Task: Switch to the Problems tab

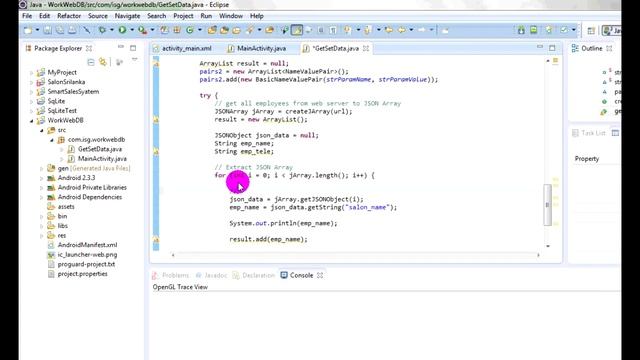Action: click(x=171, y=276)
